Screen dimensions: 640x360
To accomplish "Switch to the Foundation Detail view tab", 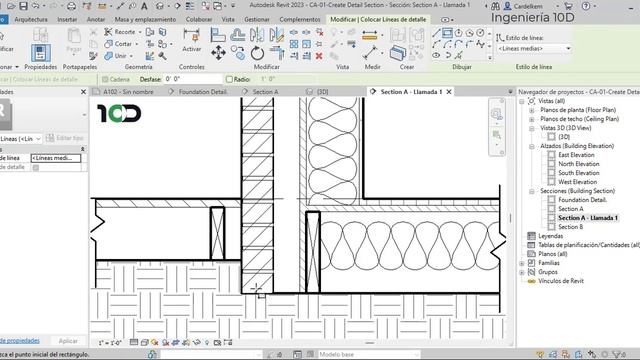I will (x=202, y=92).
